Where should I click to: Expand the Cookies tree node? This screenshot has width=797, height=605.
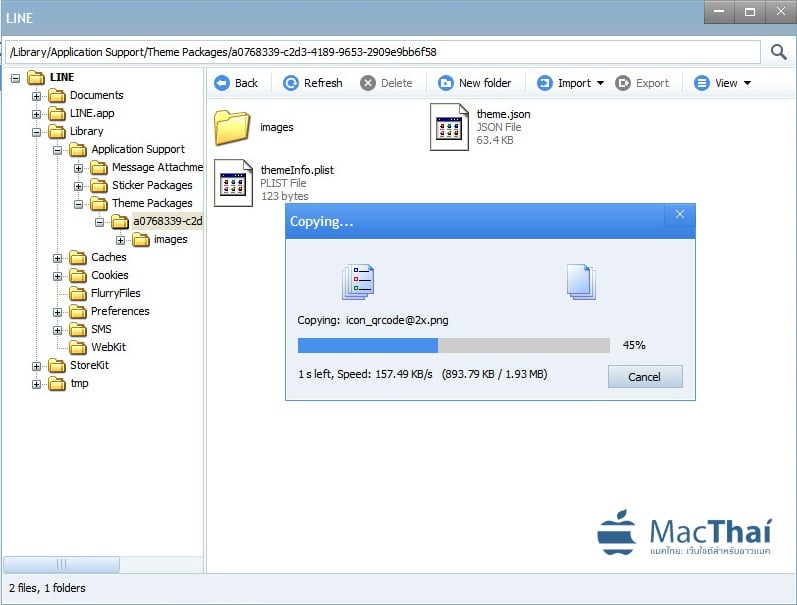(x=57, y=276)
